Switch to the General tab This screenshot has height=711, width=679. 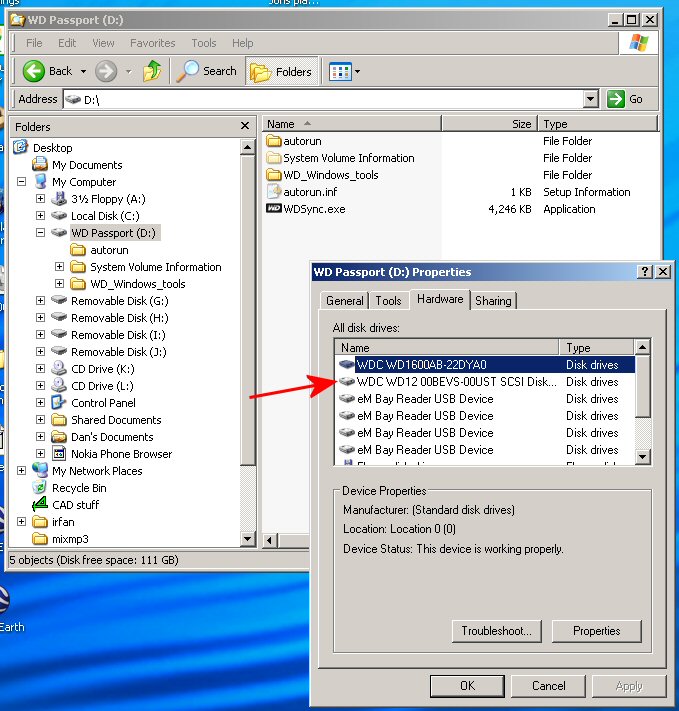coord(345,301)
